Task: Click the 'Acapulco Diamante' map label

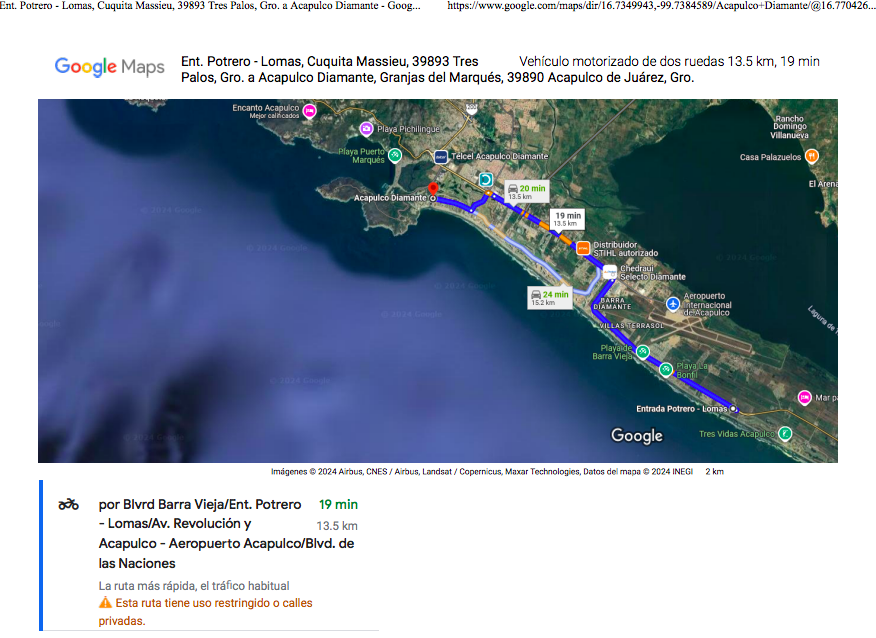Action: 390,198
